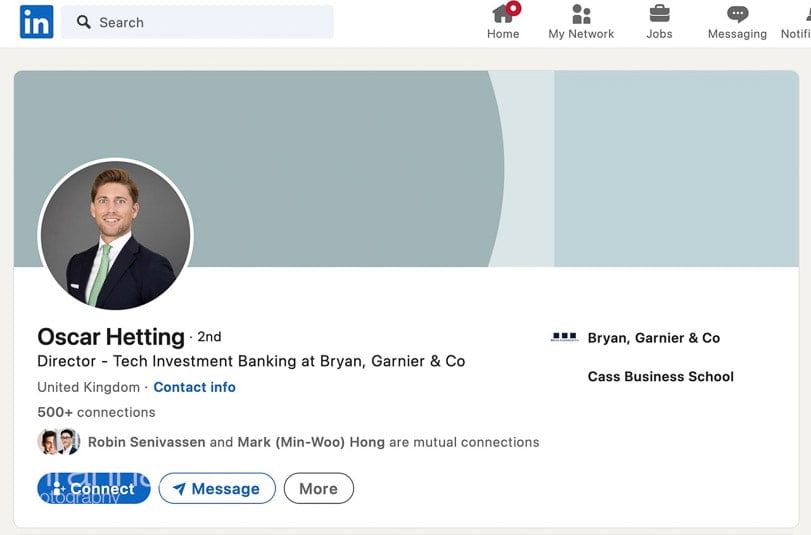Click the LinkedIn logo

[36, 22]
